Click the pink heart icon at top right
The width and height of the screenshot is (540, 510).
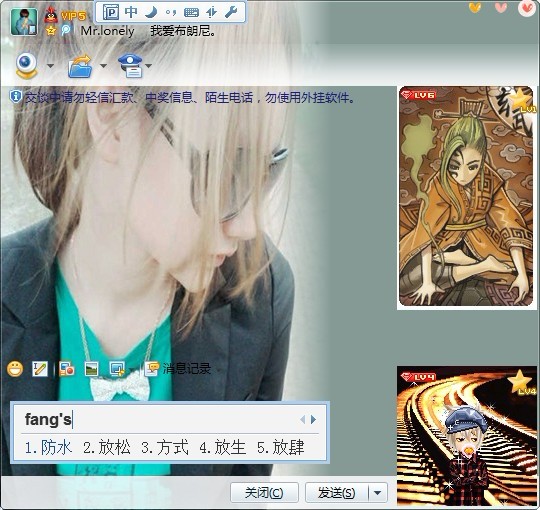(x=501, y=7)
